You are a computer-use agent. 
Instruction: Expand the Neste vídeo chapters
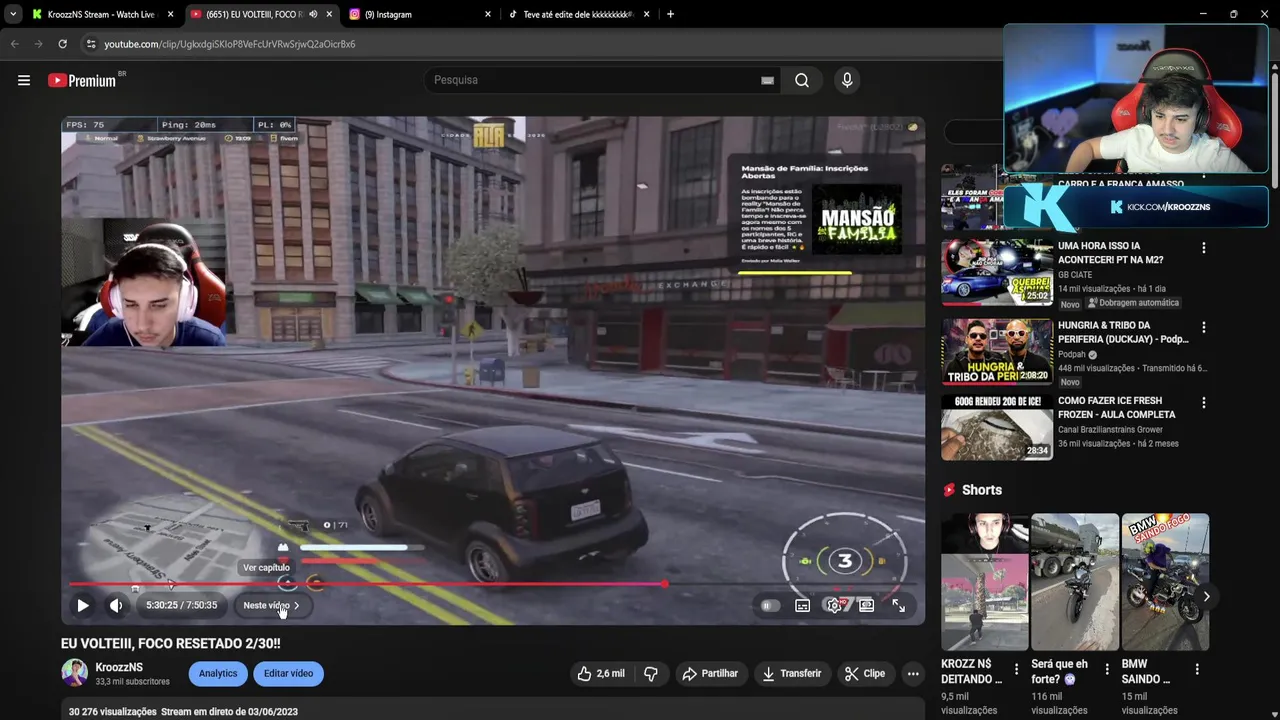point(271,605)
